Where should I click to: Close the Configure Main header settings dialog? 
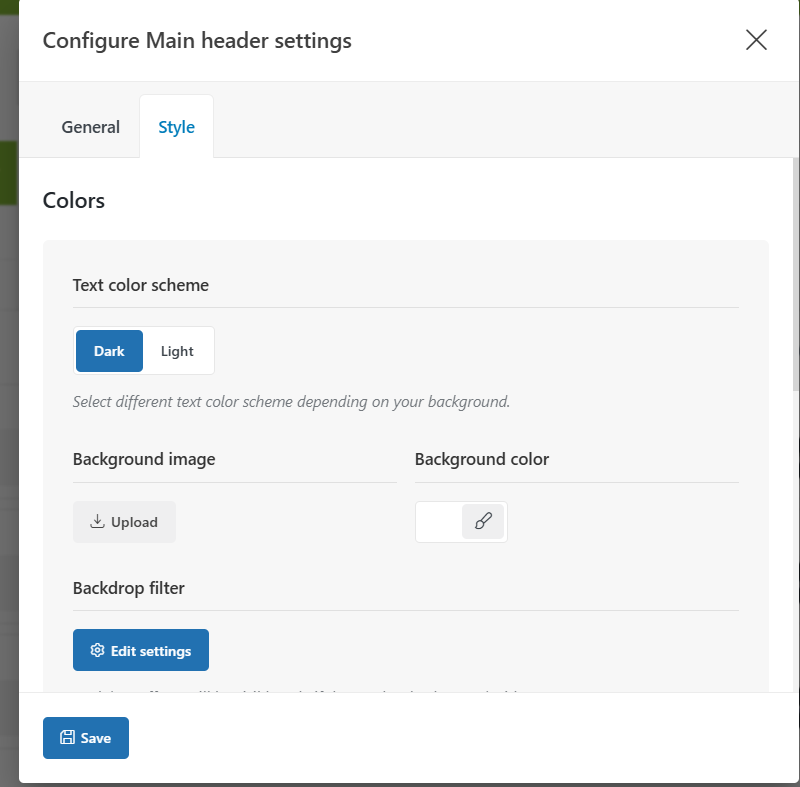756,40
